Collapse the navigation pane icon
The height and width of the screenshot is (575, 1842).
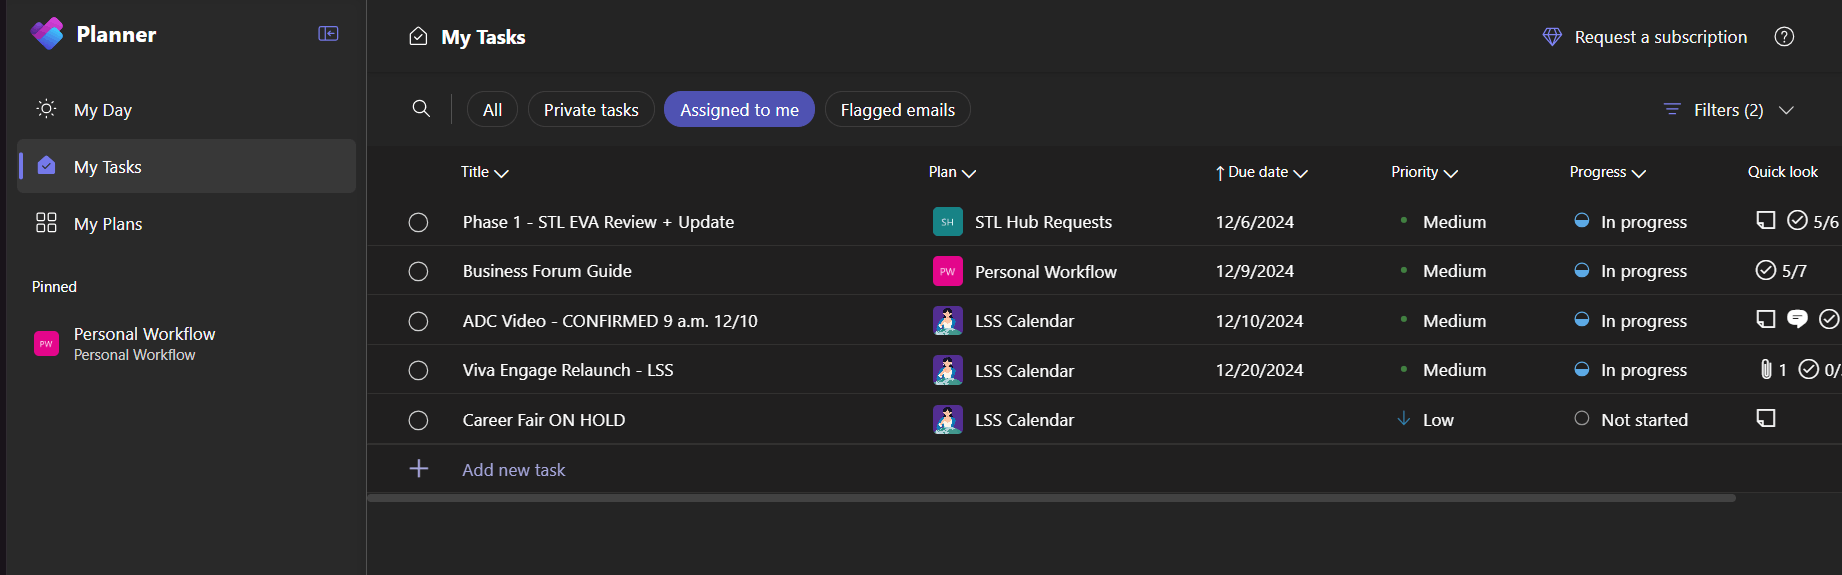328,34
